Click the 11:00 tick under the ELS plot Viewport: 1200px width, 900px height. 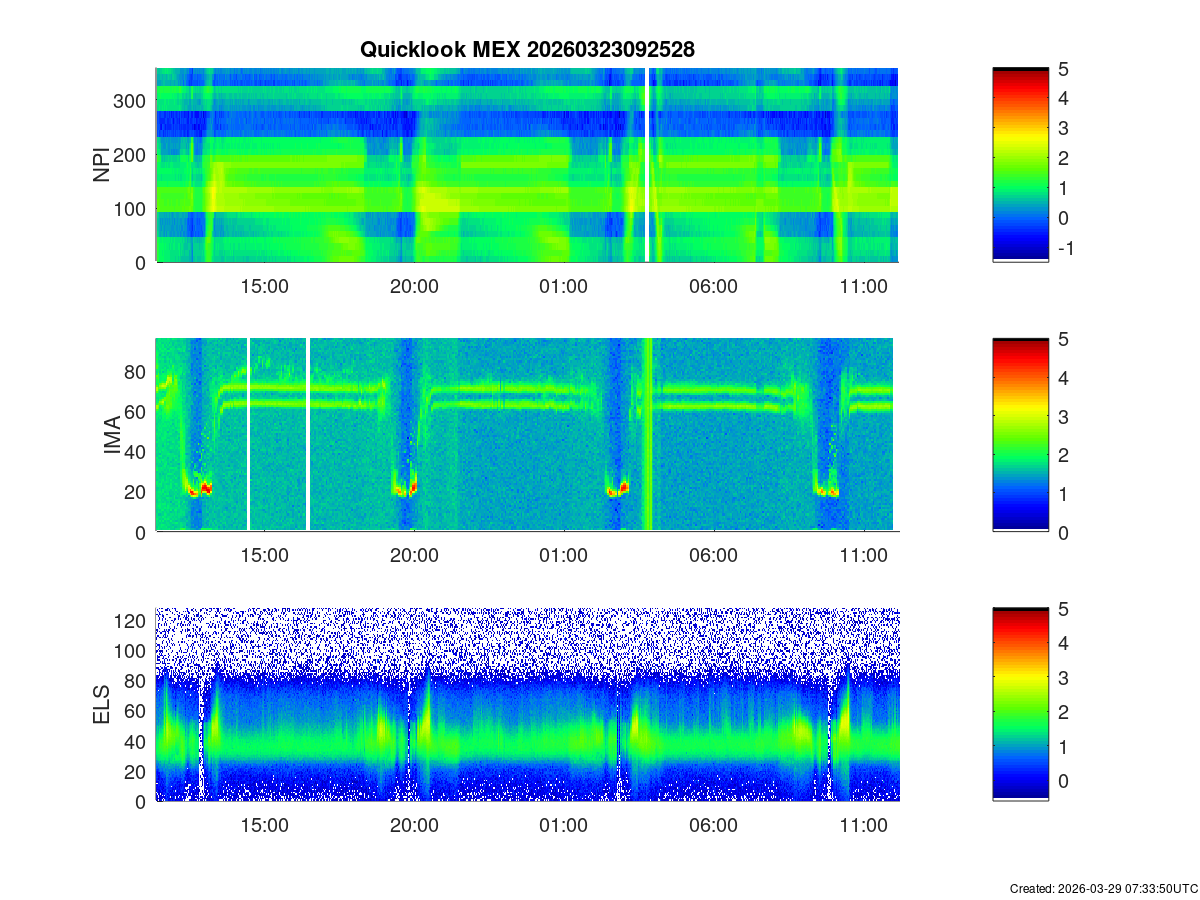click(x=863, y=826)
